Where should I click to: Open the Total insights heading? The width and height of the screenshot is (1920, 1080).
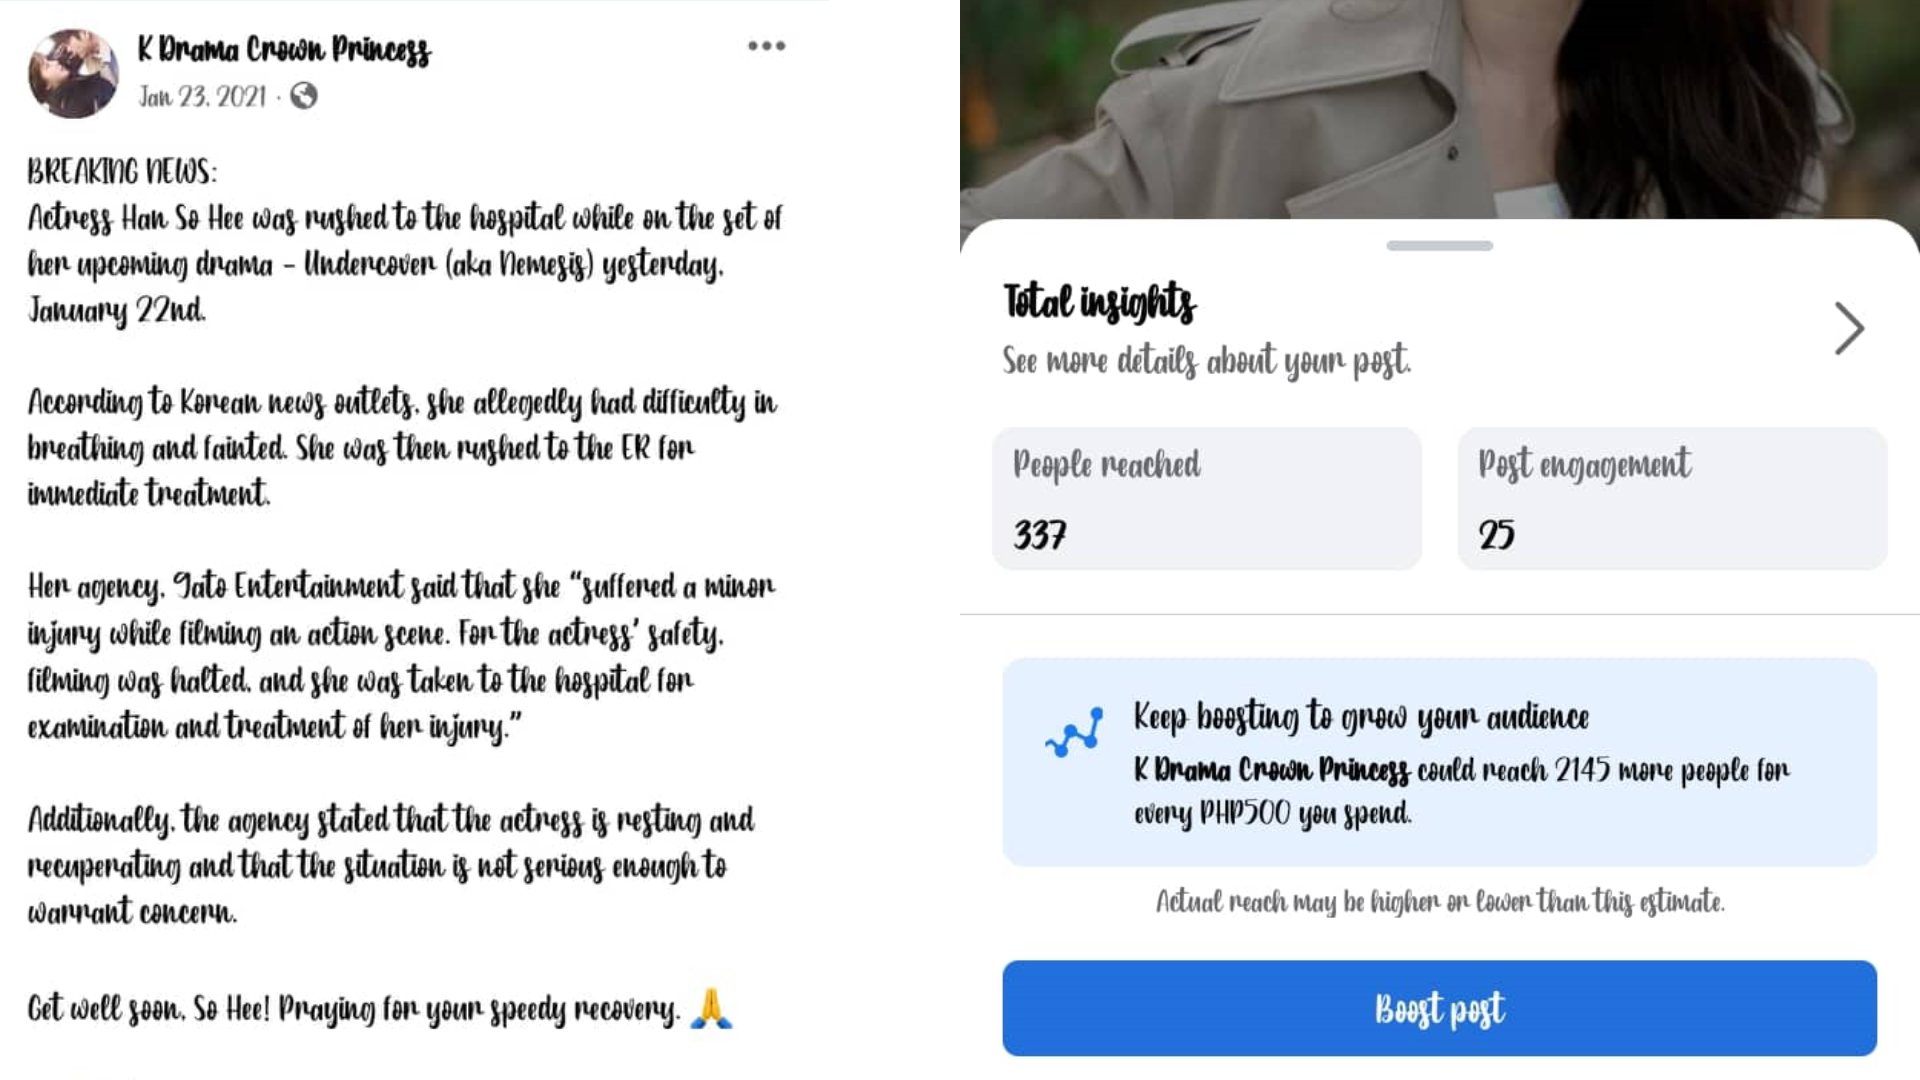click(1099, 302)
